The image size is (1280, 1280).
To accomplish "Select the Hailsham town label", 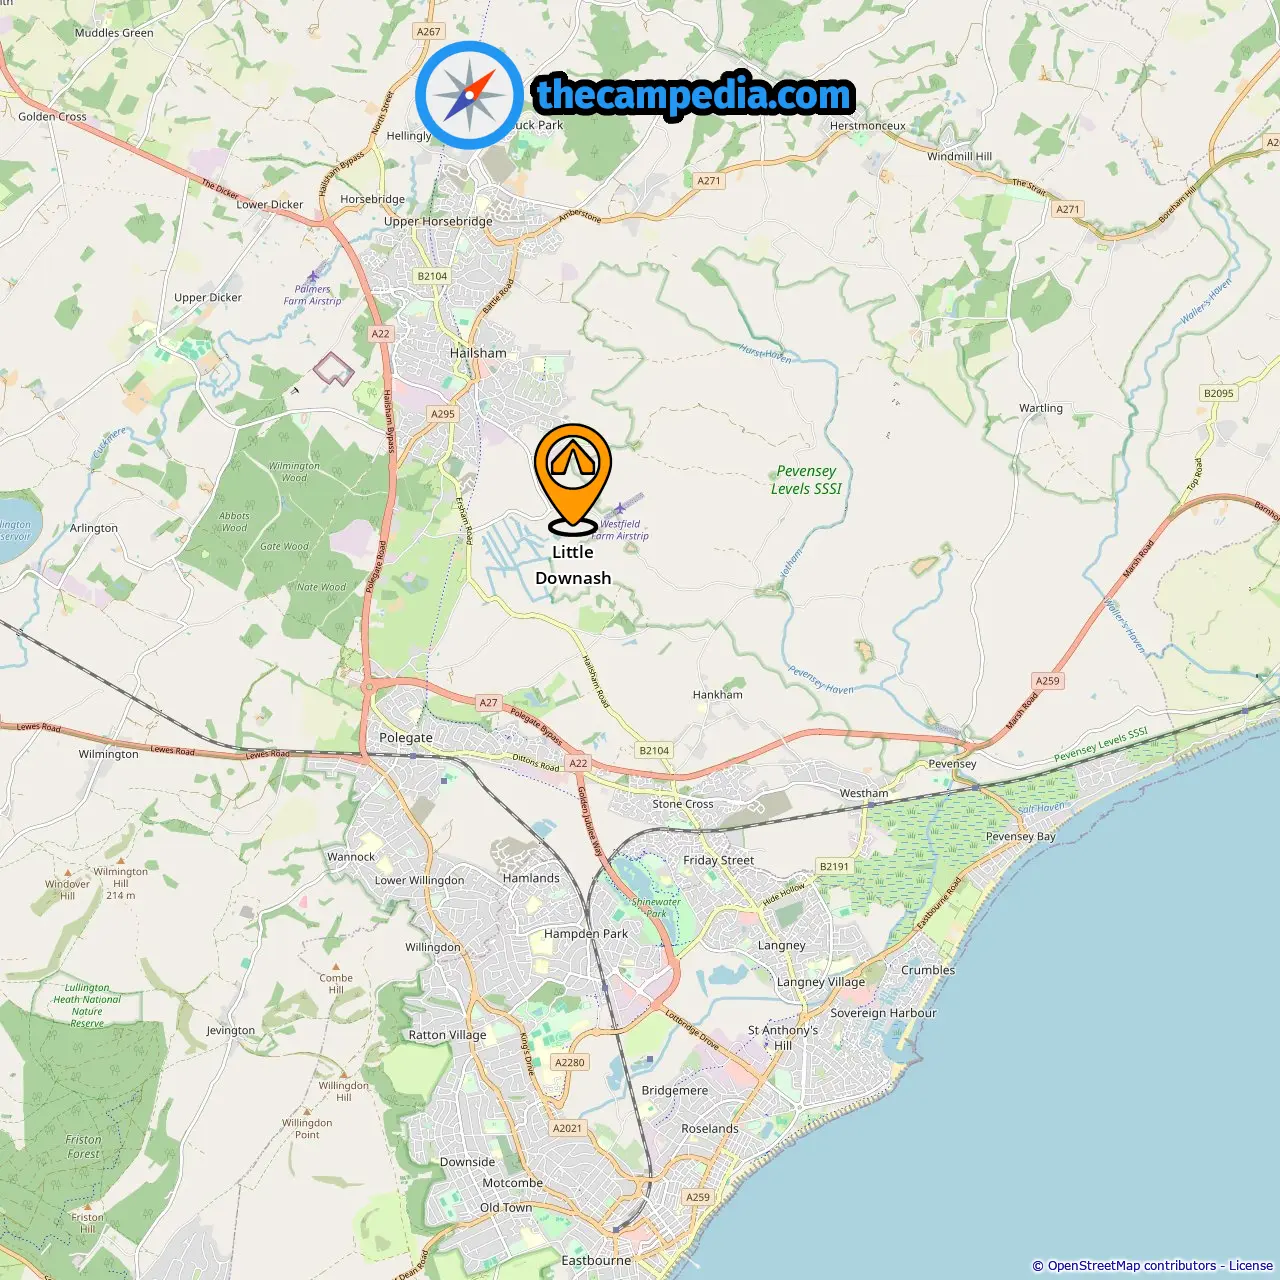I will 478,353.
